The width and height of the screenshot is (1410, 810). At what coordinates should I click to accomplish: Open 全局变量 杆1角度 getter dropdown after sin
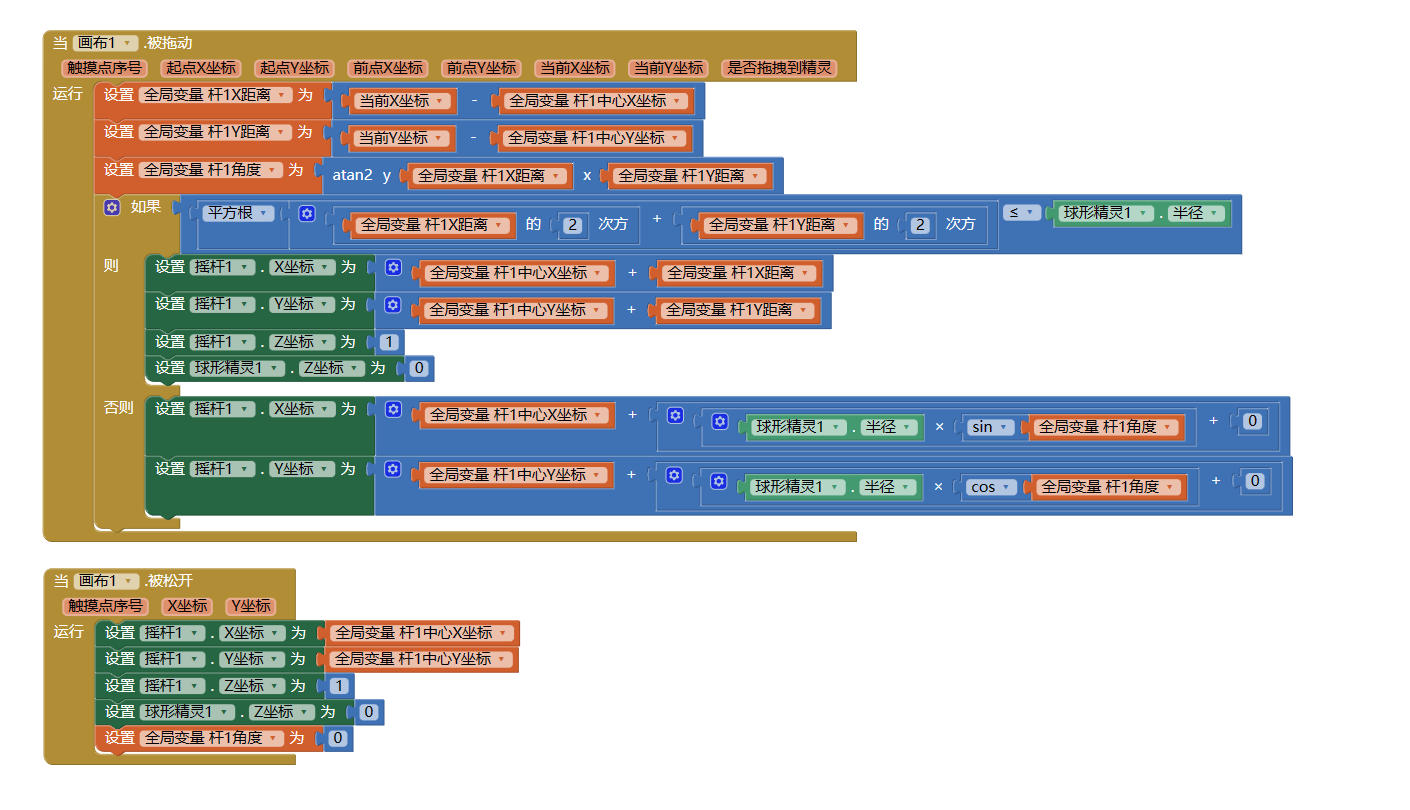click(x=1106, y=427)
